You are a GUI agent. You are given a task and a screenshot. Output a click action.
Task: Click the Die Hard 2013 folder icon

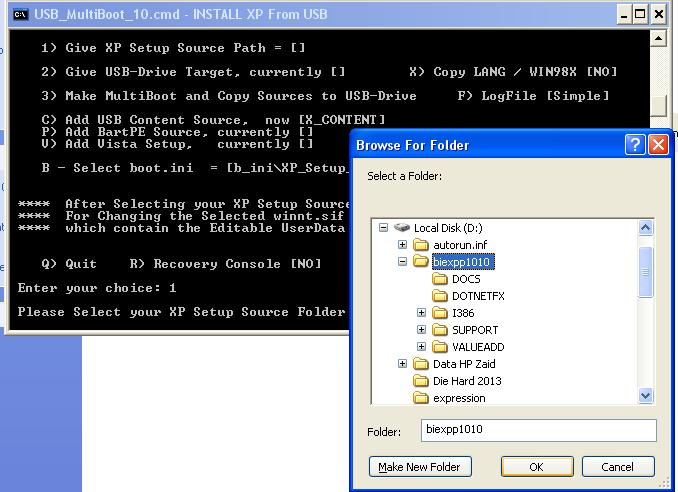421,381
